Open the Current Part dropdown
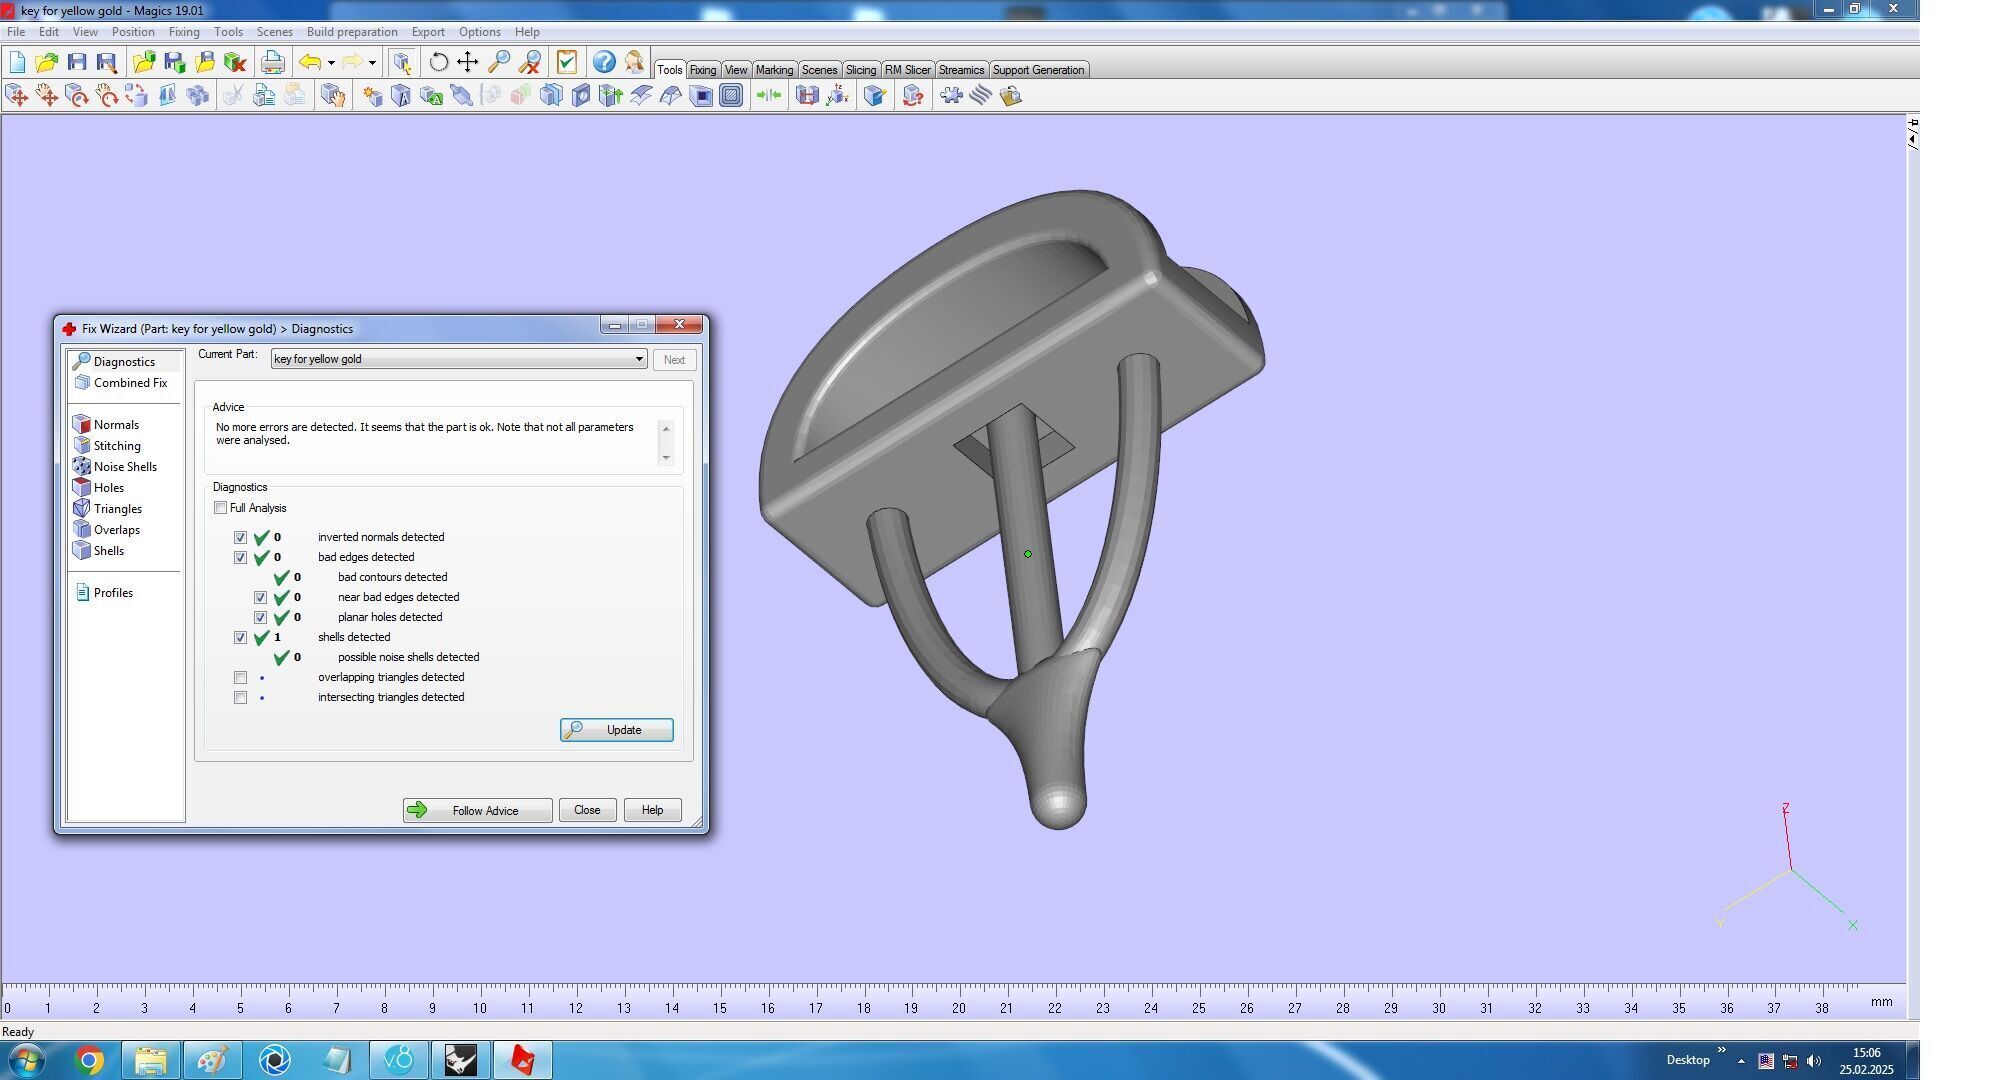 pos(638,359)
